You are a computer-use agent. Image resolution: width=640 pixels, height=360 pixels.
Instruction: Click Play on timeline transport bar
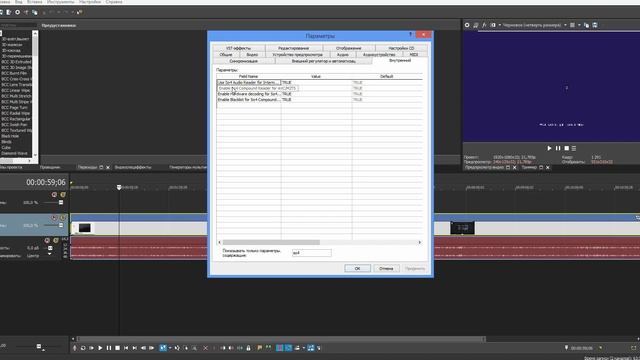pyautogui.click(x=100, y=348)
